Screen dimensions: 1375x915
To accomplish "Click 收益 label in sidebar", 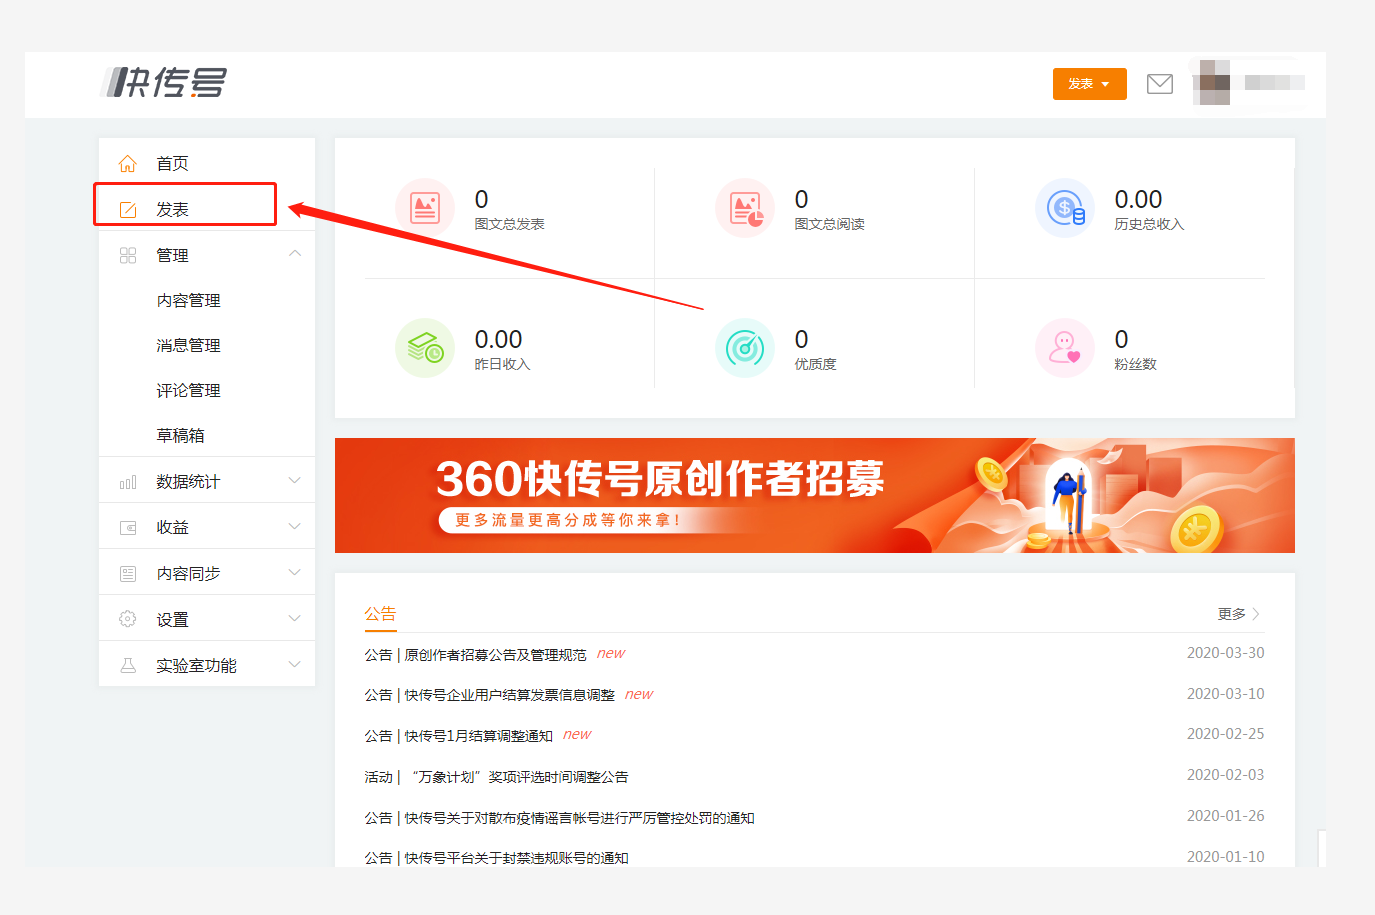I will point(173,527).
